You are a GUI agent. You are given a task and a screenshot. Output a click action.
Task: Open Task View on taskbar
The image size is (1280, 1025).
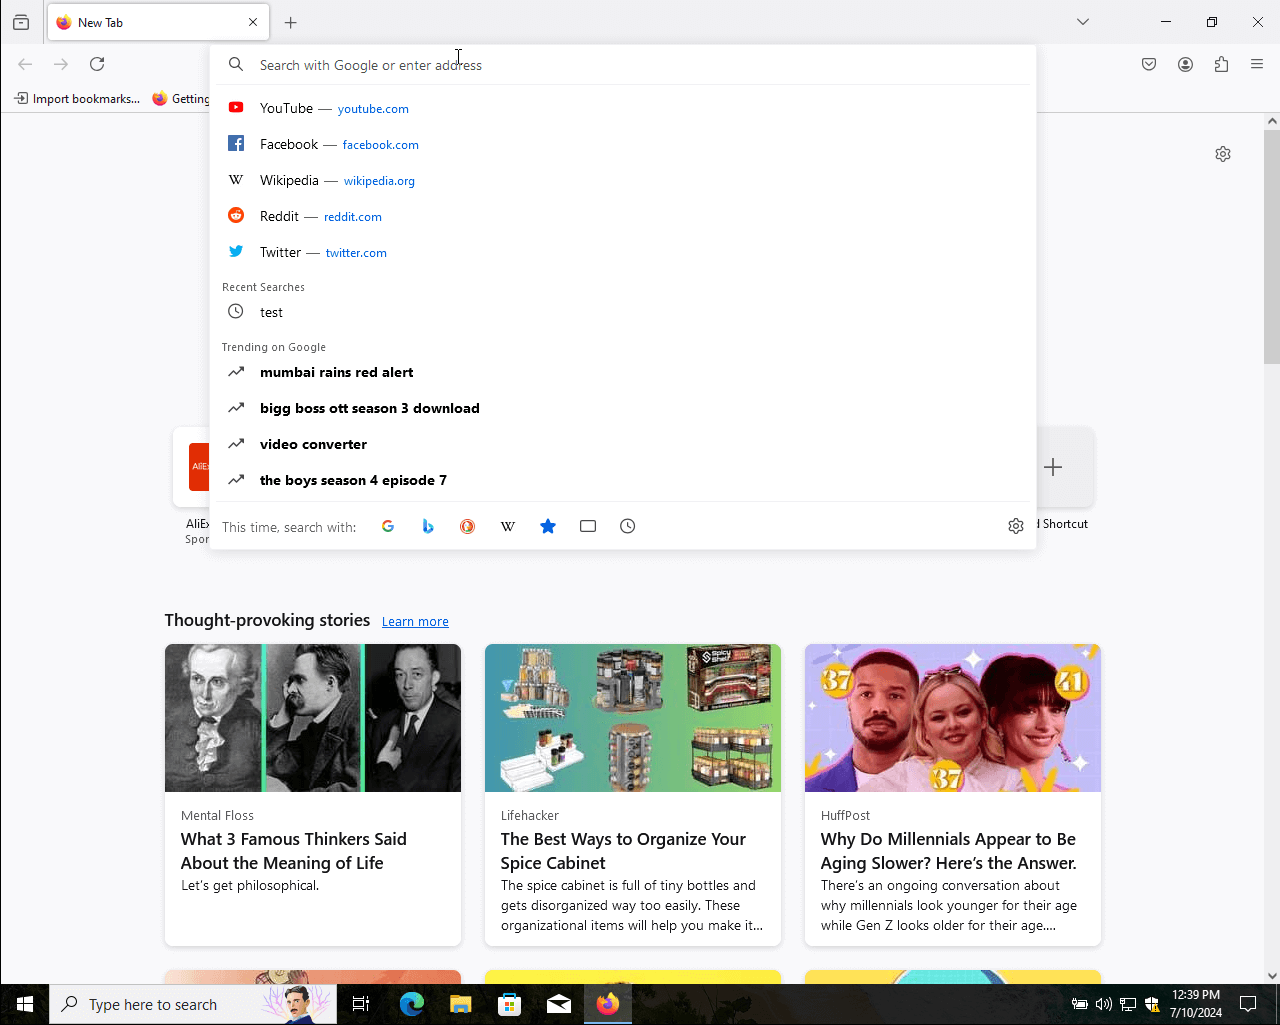(x=361, y=1004)
